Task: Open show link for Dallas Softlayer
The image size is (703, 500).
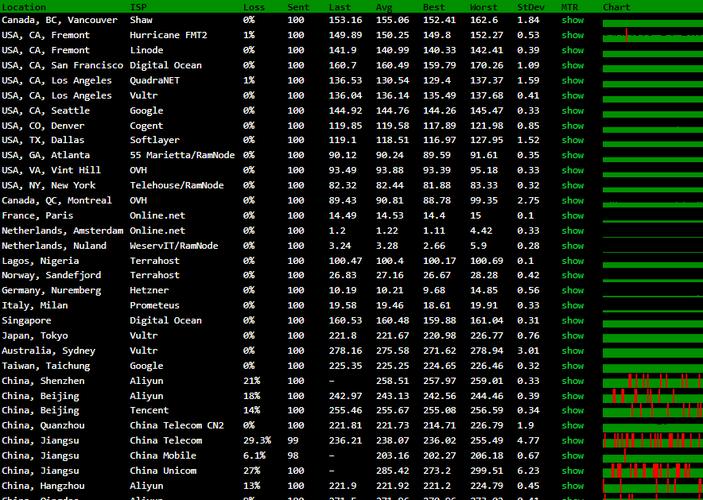Action: click(x=573, y=140)
